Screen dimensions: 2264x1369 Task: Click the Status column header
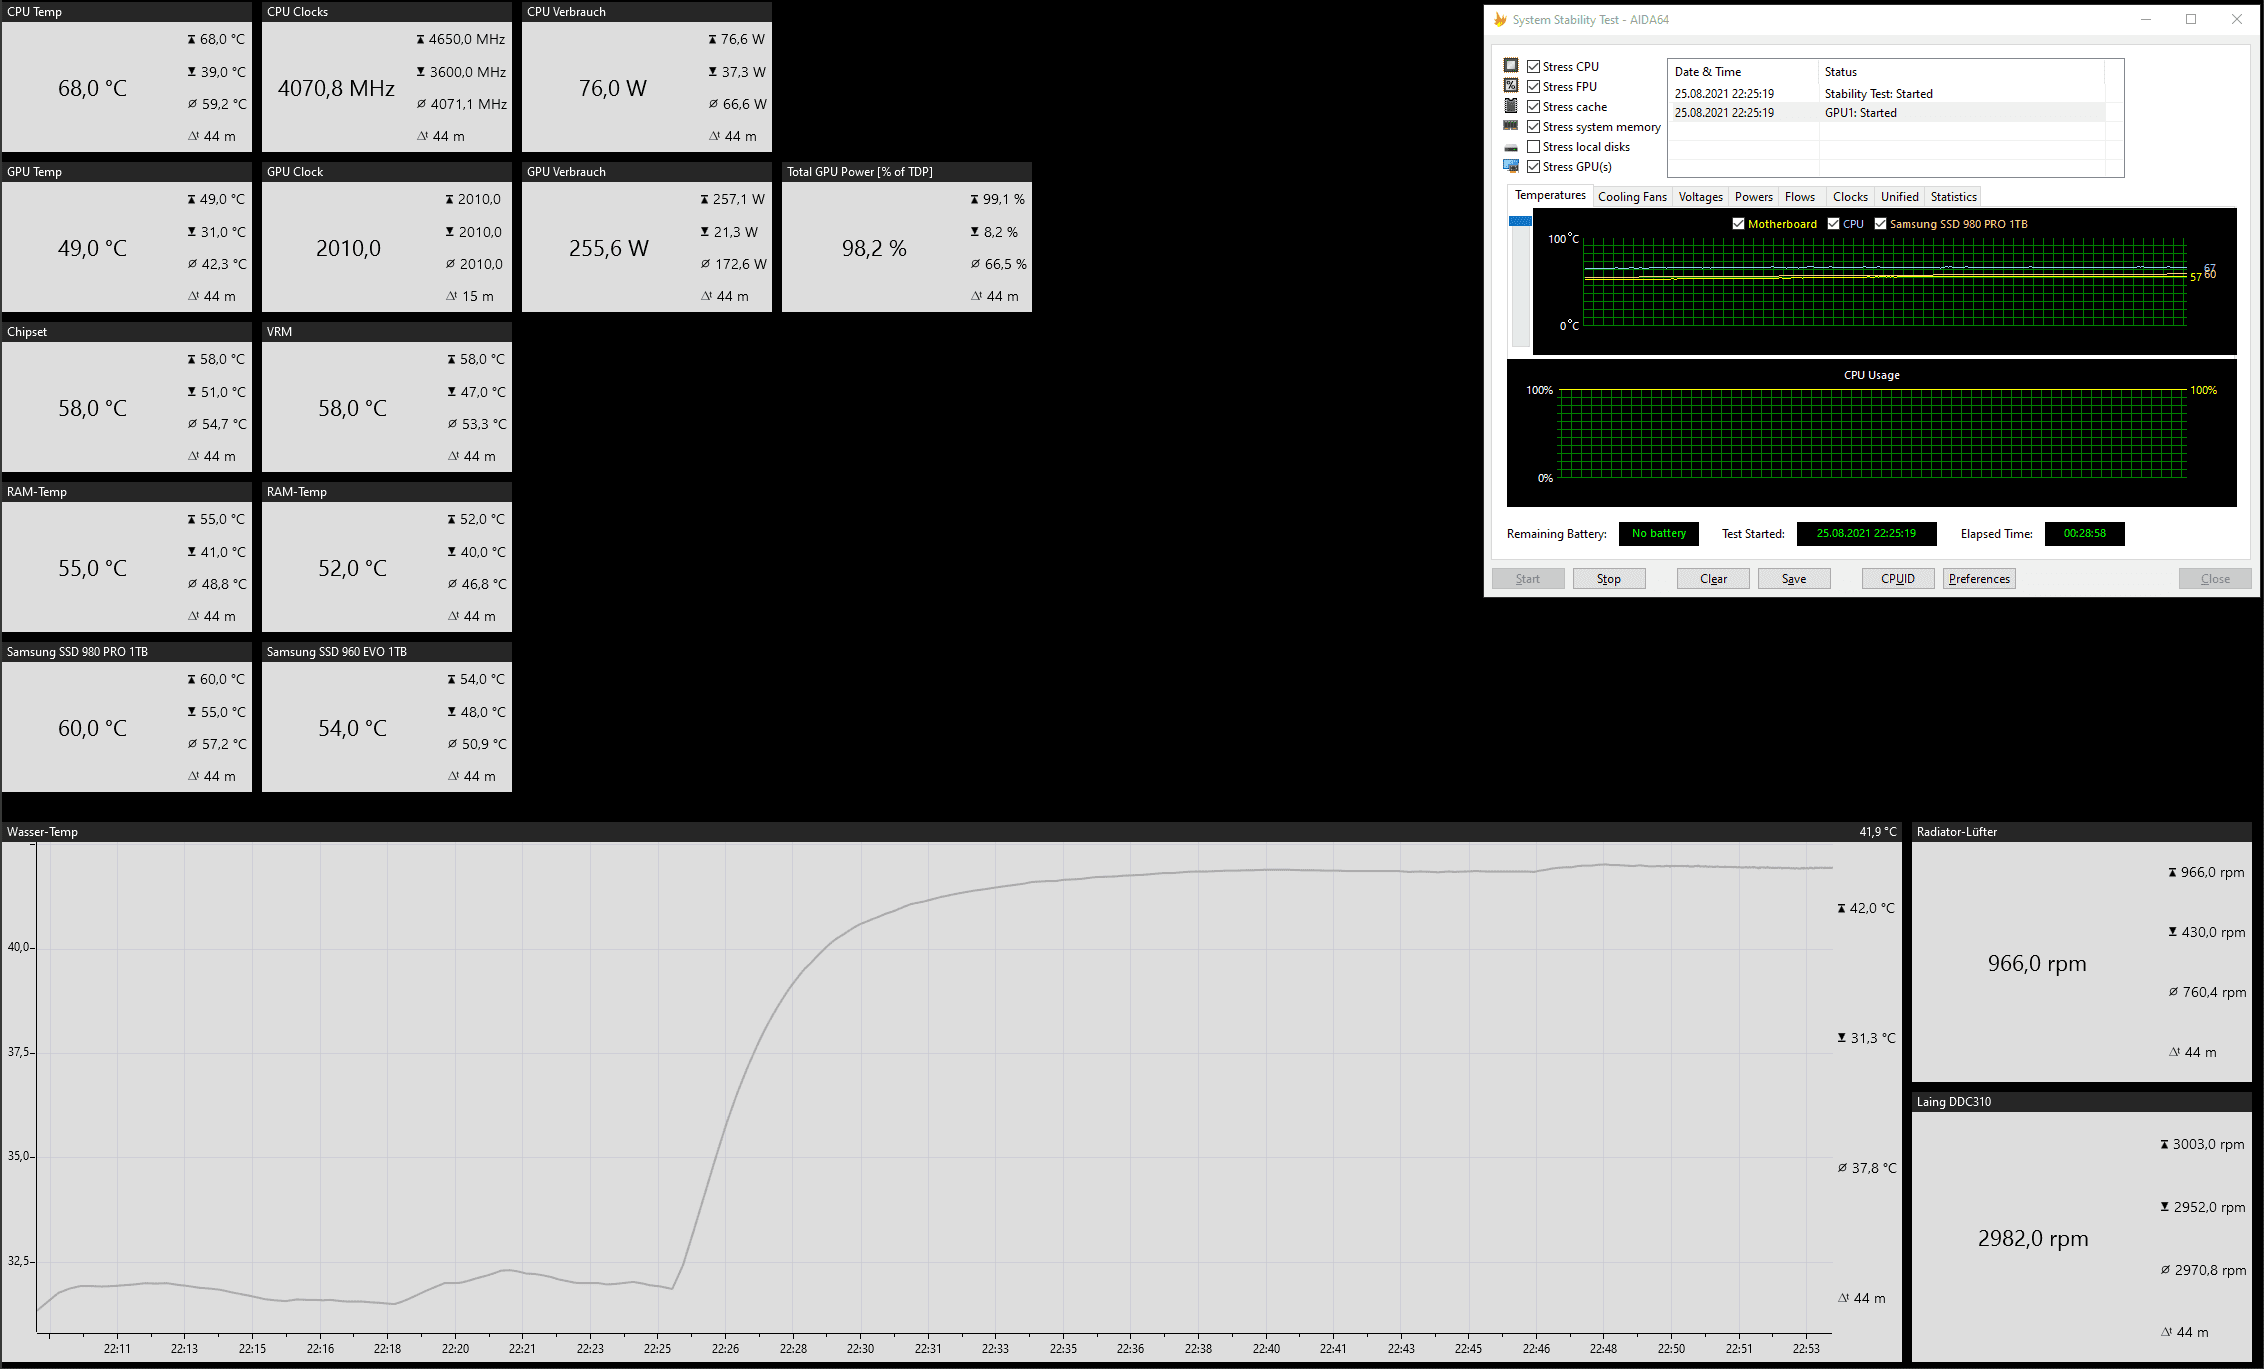(1960, 72)
